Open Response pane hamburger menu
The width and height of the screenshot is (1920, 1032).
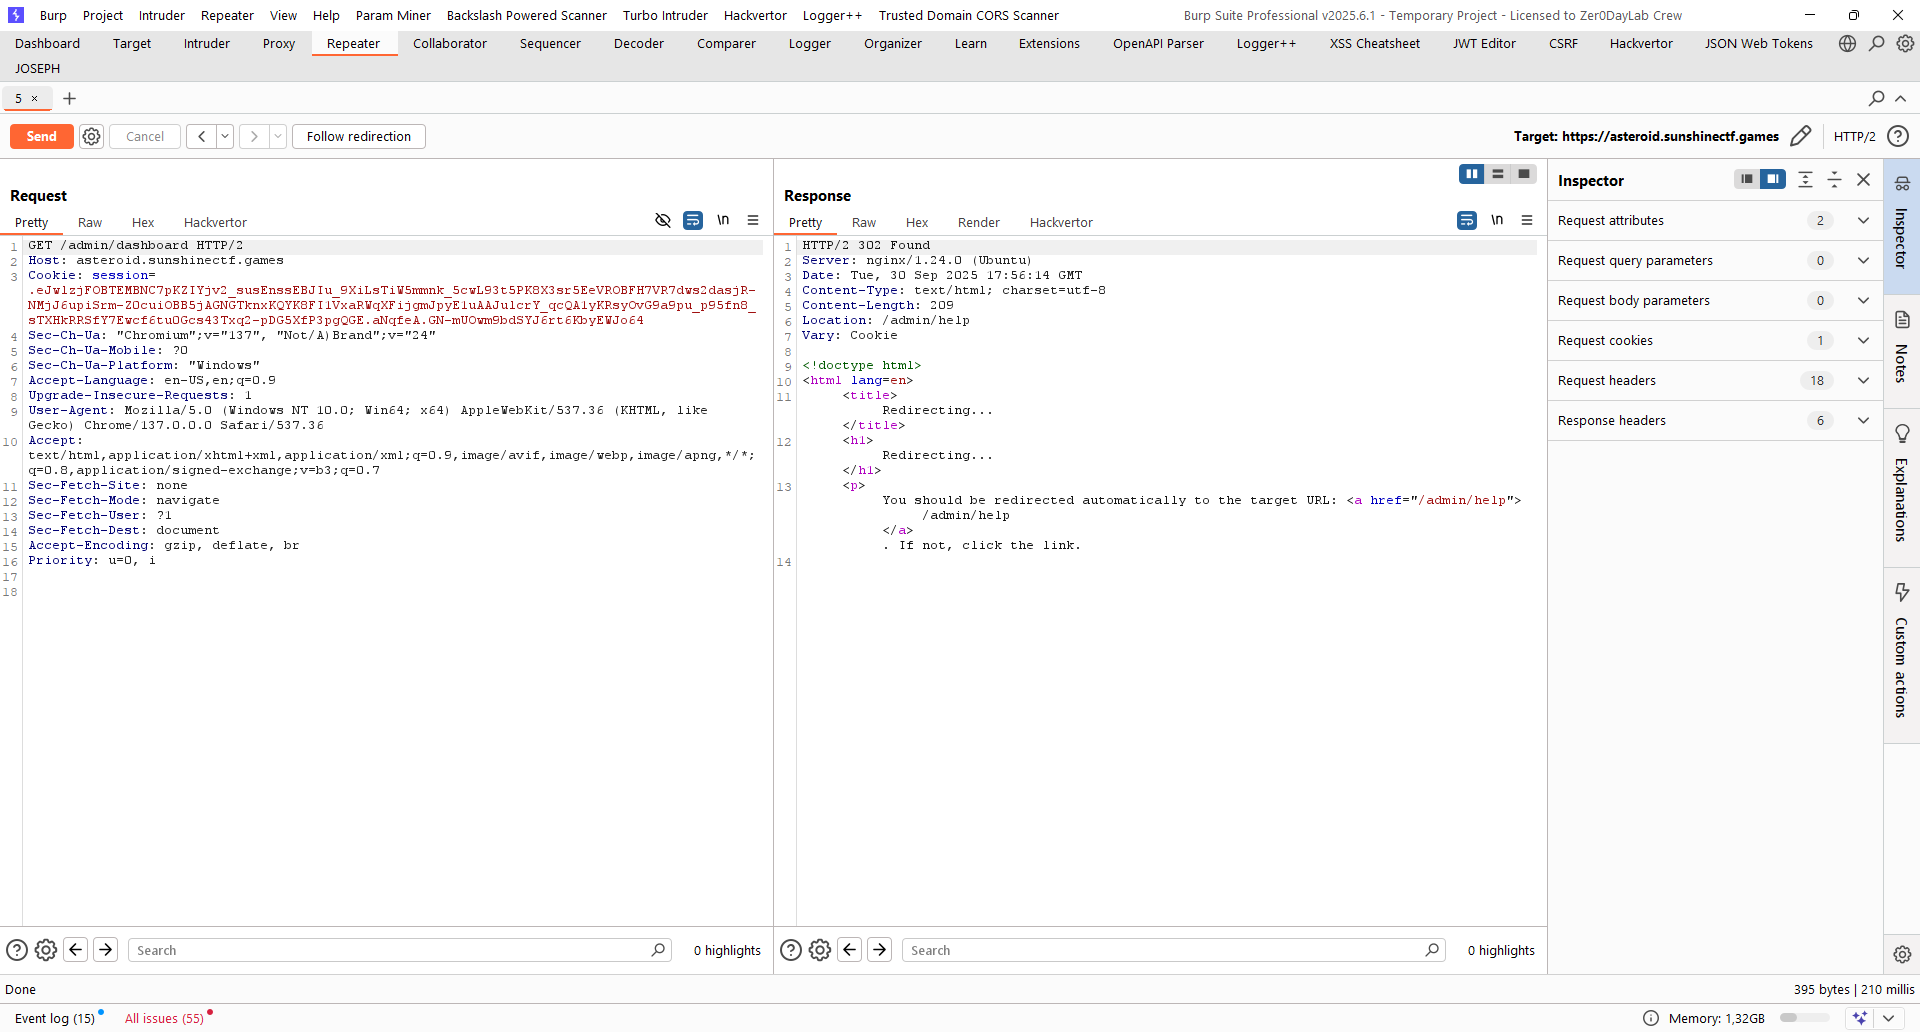pyautogui.click(x=1527, y=220)
